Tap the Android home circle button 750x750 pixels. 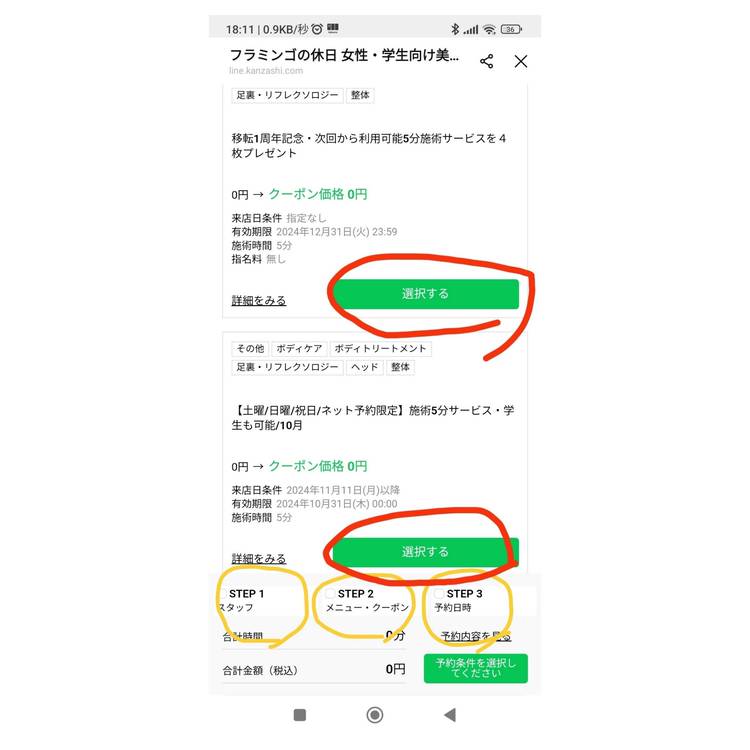[x=375, y=715]
